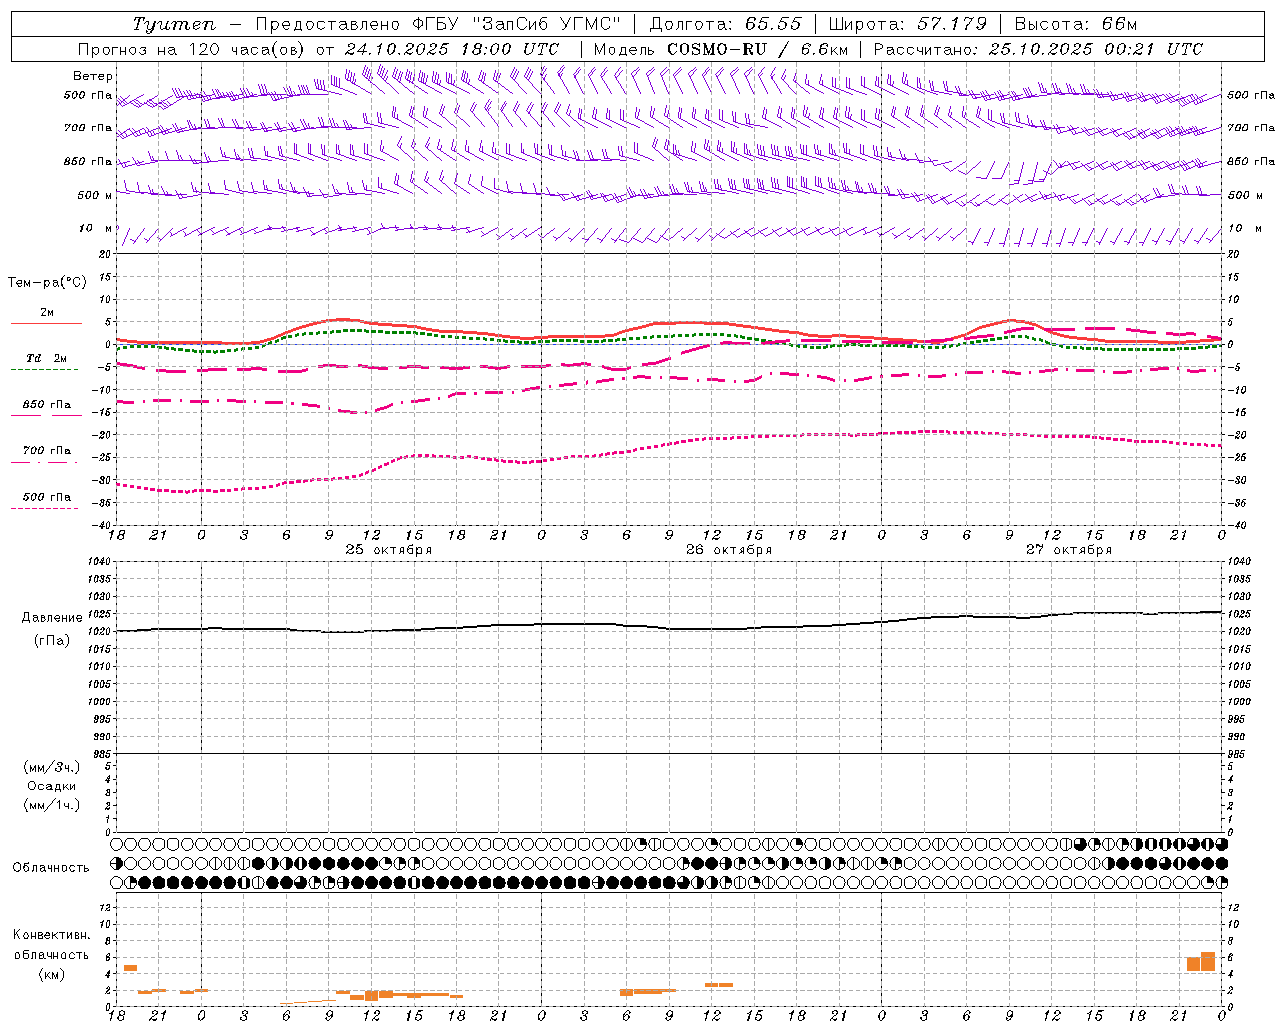Click the 500 гПа temperature legend label
The width and height of the screenshot is (1280, 1024).
[x=46, y=497]
